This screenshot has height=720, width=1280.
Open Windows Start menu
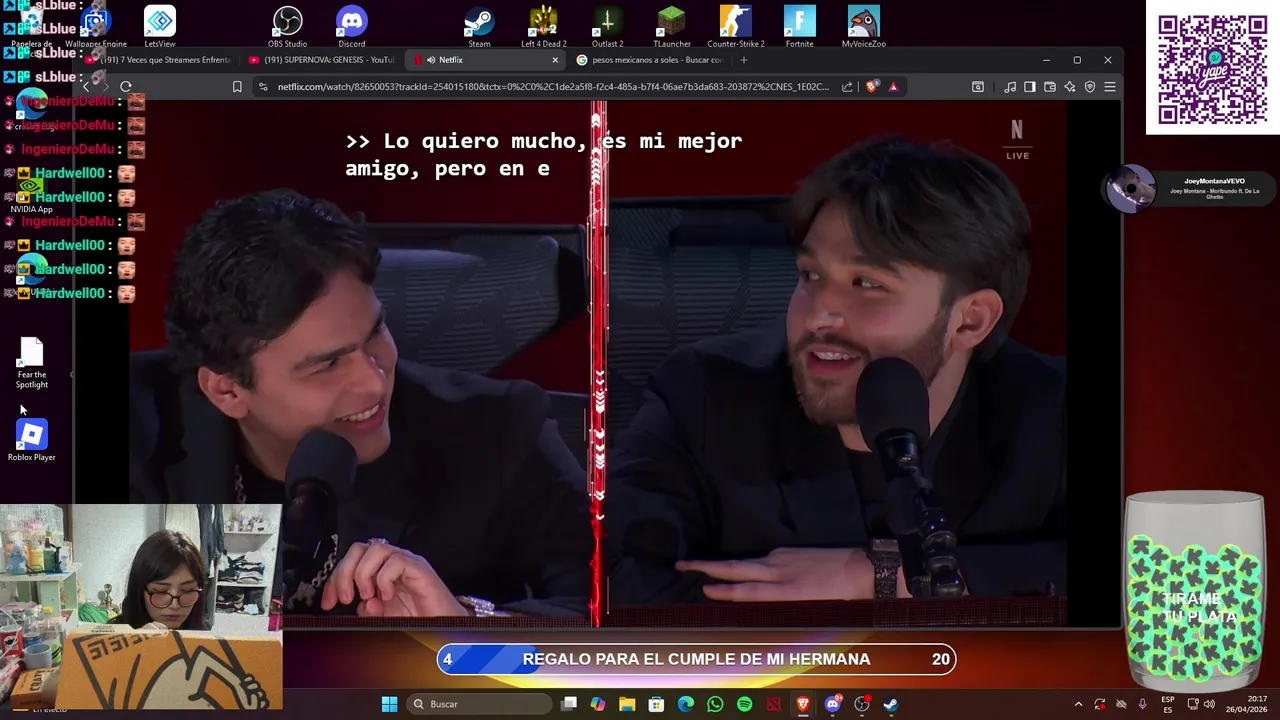pyautogui.click(x=389, y=704)
